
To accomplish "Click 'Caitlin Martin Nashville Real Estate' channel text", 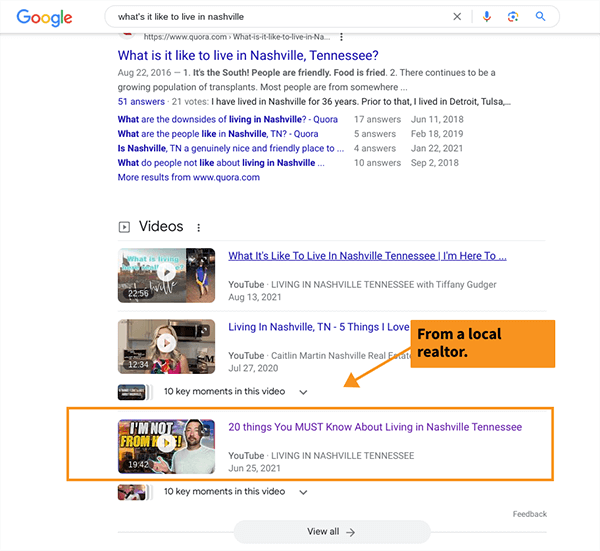I will (341, 356).
